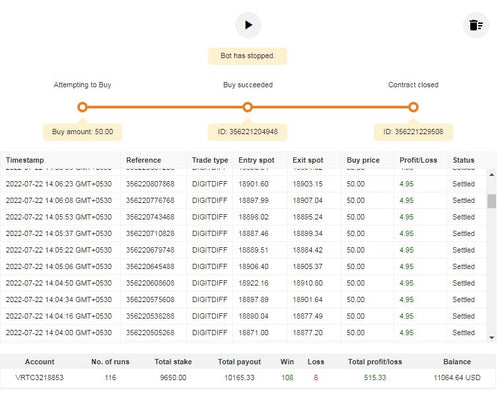500x396 pixels.
Task: Select reference 356220743468
Action: click(x=150, y=217)
